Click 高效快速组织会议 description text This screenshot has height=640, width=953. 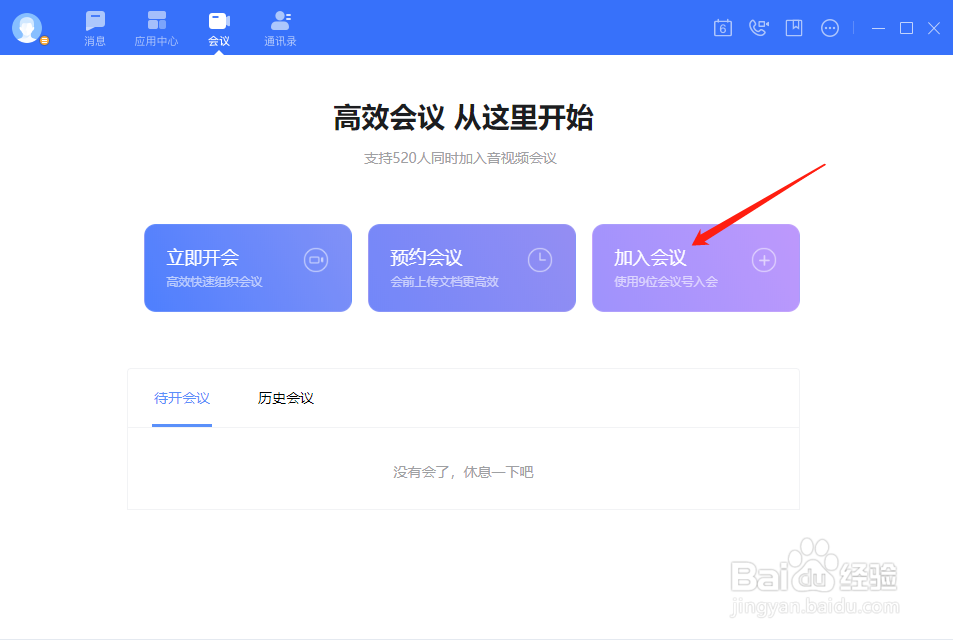[215, 282]
